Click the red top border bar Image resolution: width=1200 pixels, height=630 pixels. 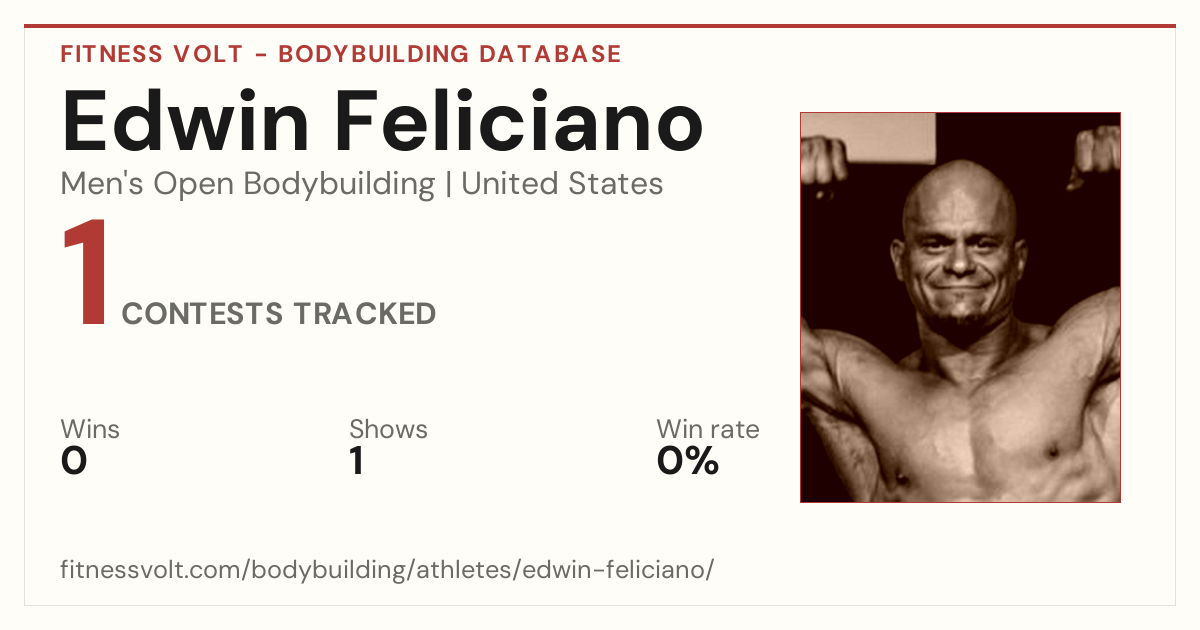600,26
